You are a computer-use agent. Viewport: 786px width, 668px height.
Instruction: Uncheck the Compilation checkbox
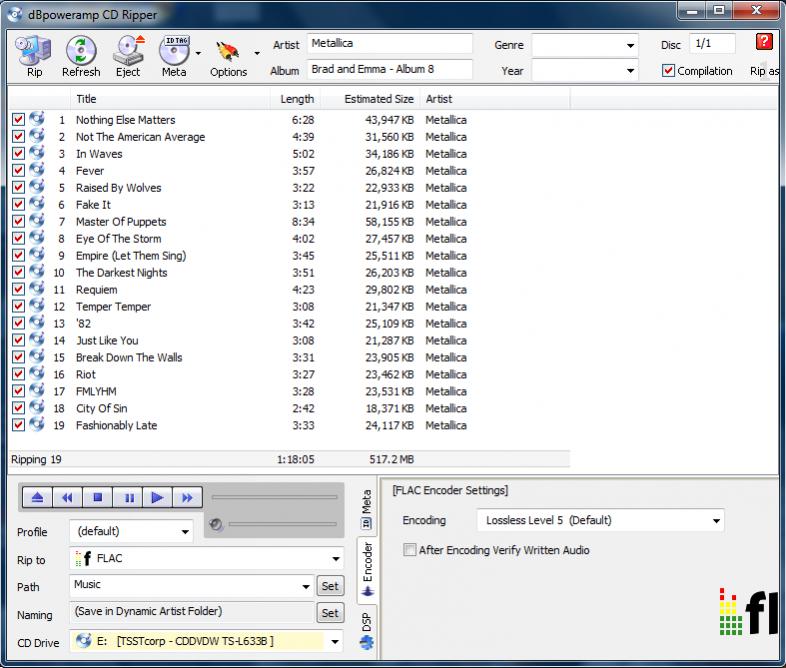tap(669, 71)
